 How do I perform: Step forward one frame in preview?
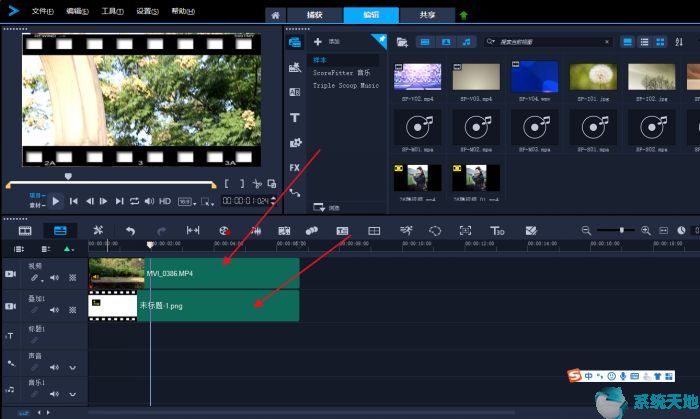[x=104, y=201]
